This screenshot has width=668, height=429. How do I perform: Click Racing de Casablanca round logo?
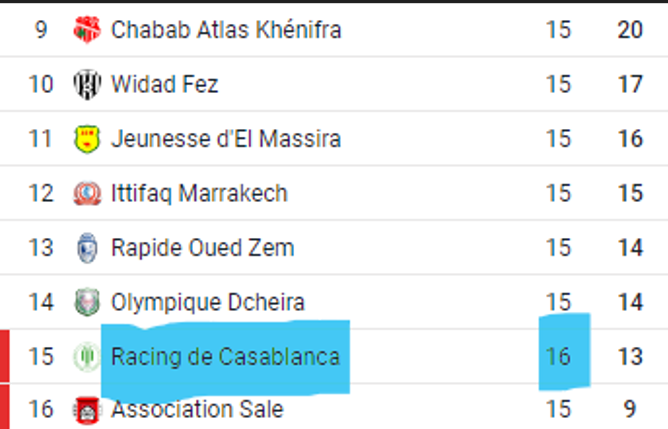pyautogui.click(x=87, y=357)
